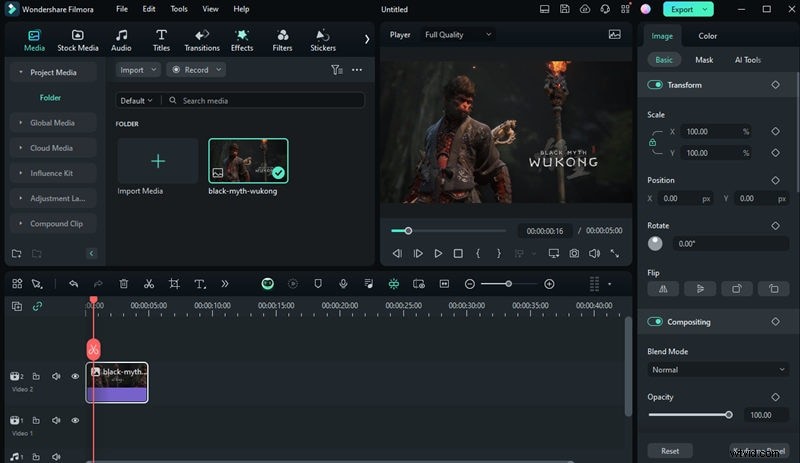Open the Import dropdown in media panel
Viewport: 800px width, 463px height.
137,70
